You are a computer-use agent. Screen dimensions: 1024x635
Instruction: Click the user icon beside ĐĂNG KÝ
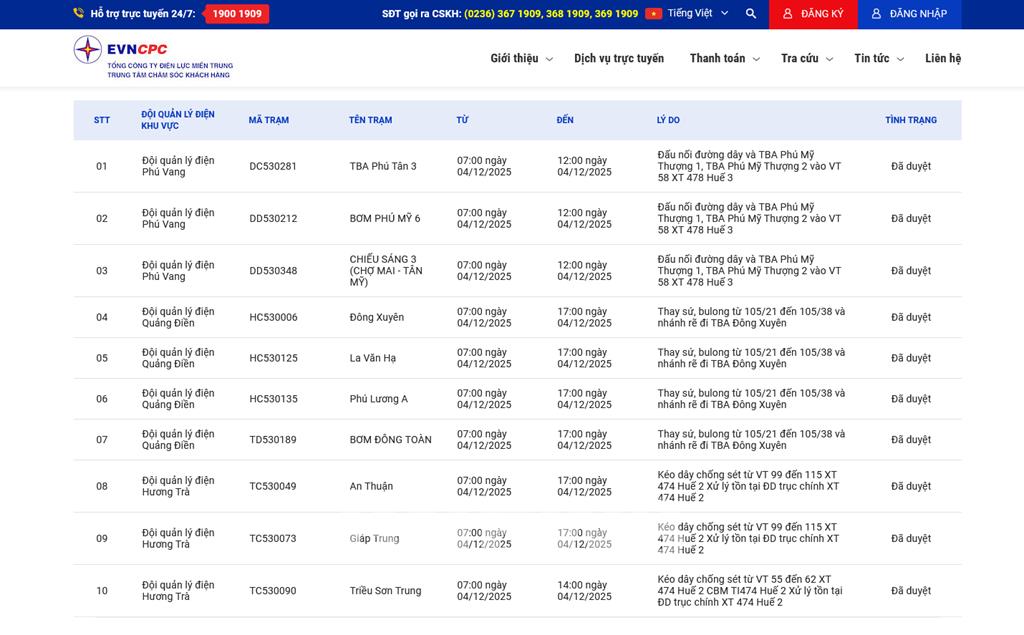pyautogui.click(x=788, y=14)
